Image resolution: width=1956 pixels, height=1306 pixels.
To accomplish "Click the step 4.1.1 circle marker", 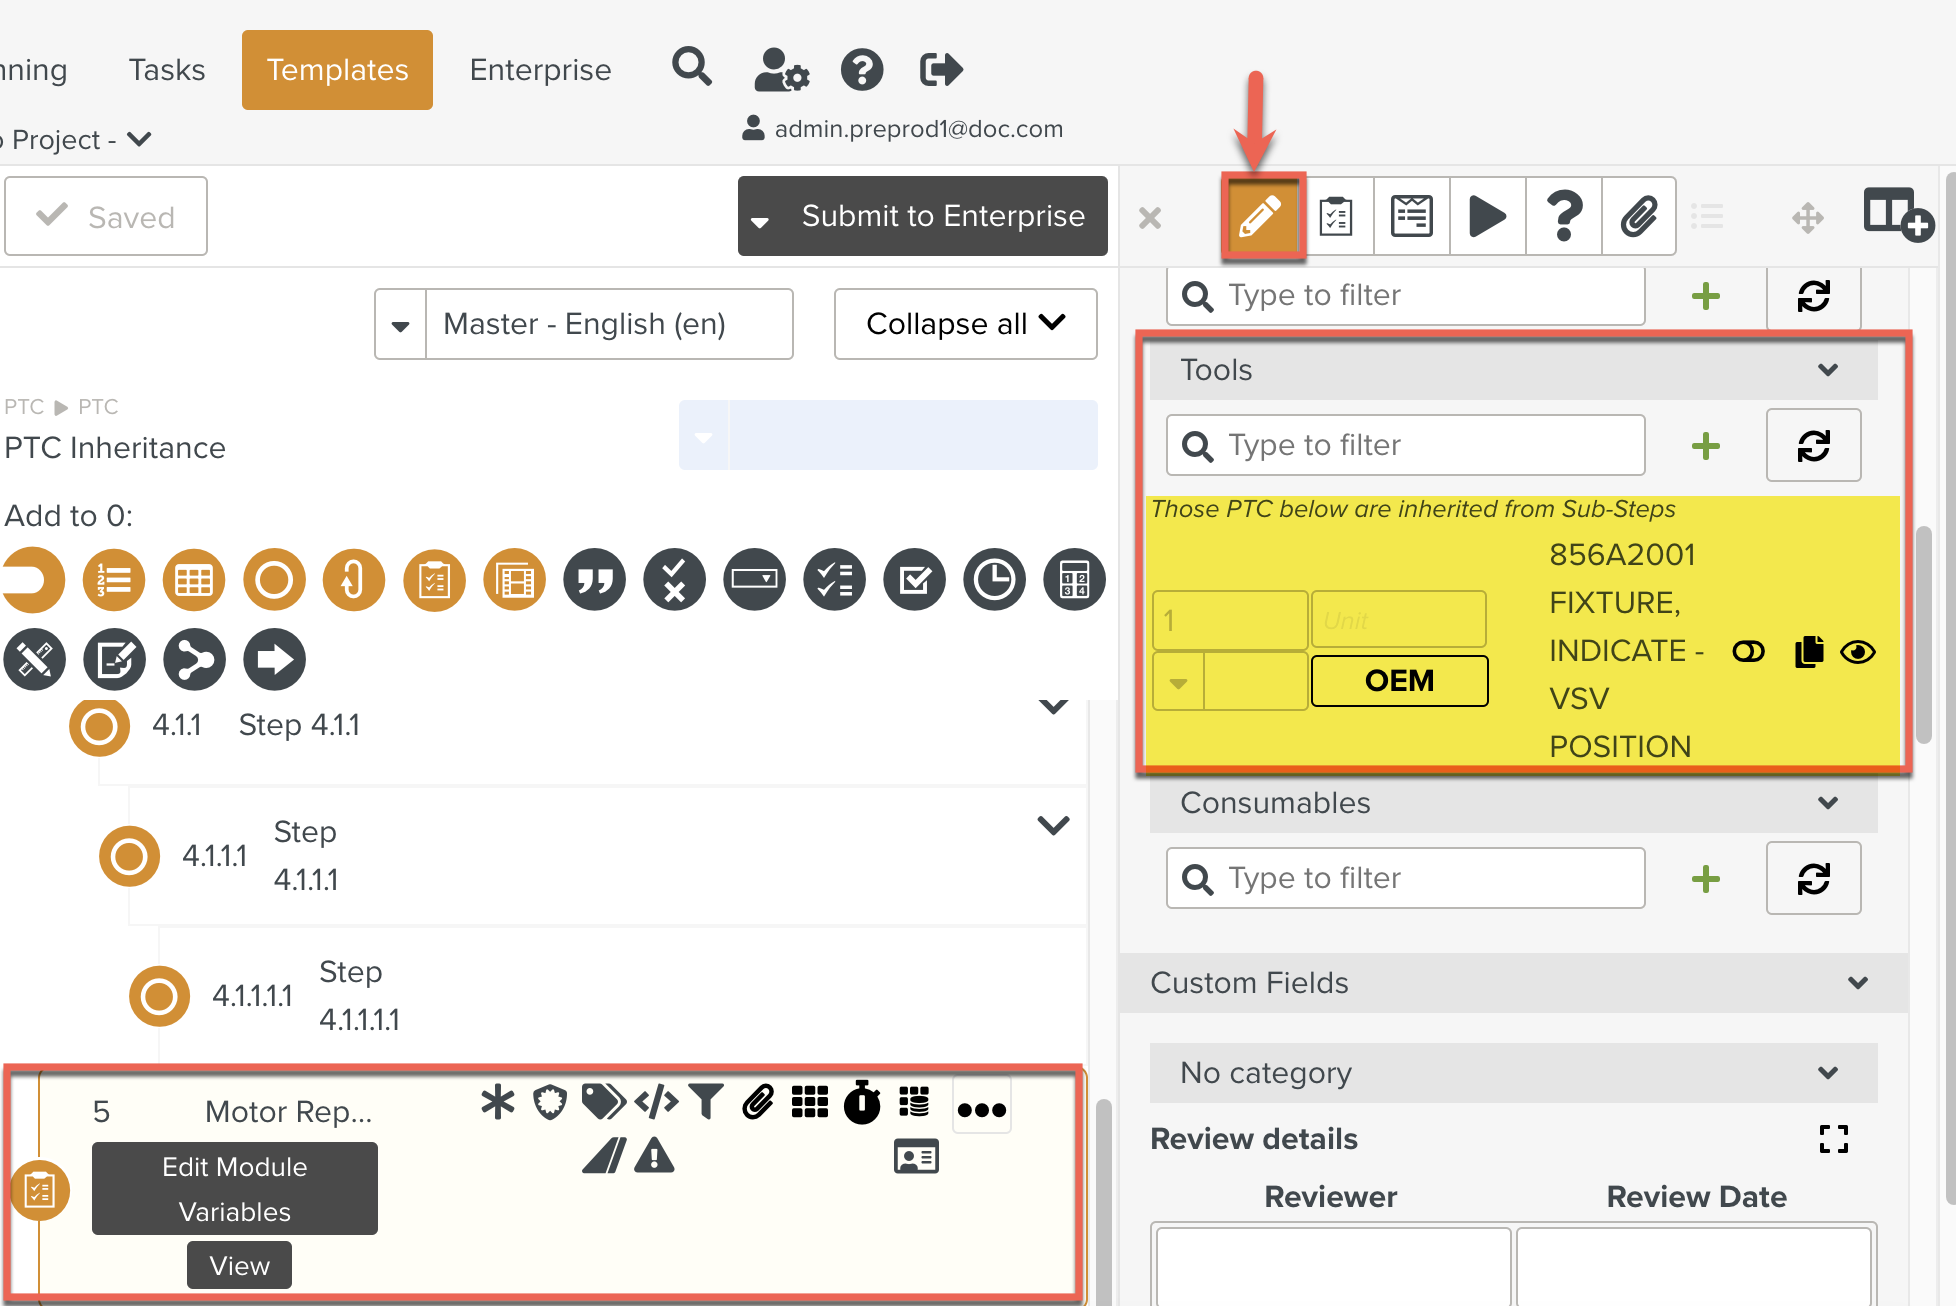I will click(99, 726).
